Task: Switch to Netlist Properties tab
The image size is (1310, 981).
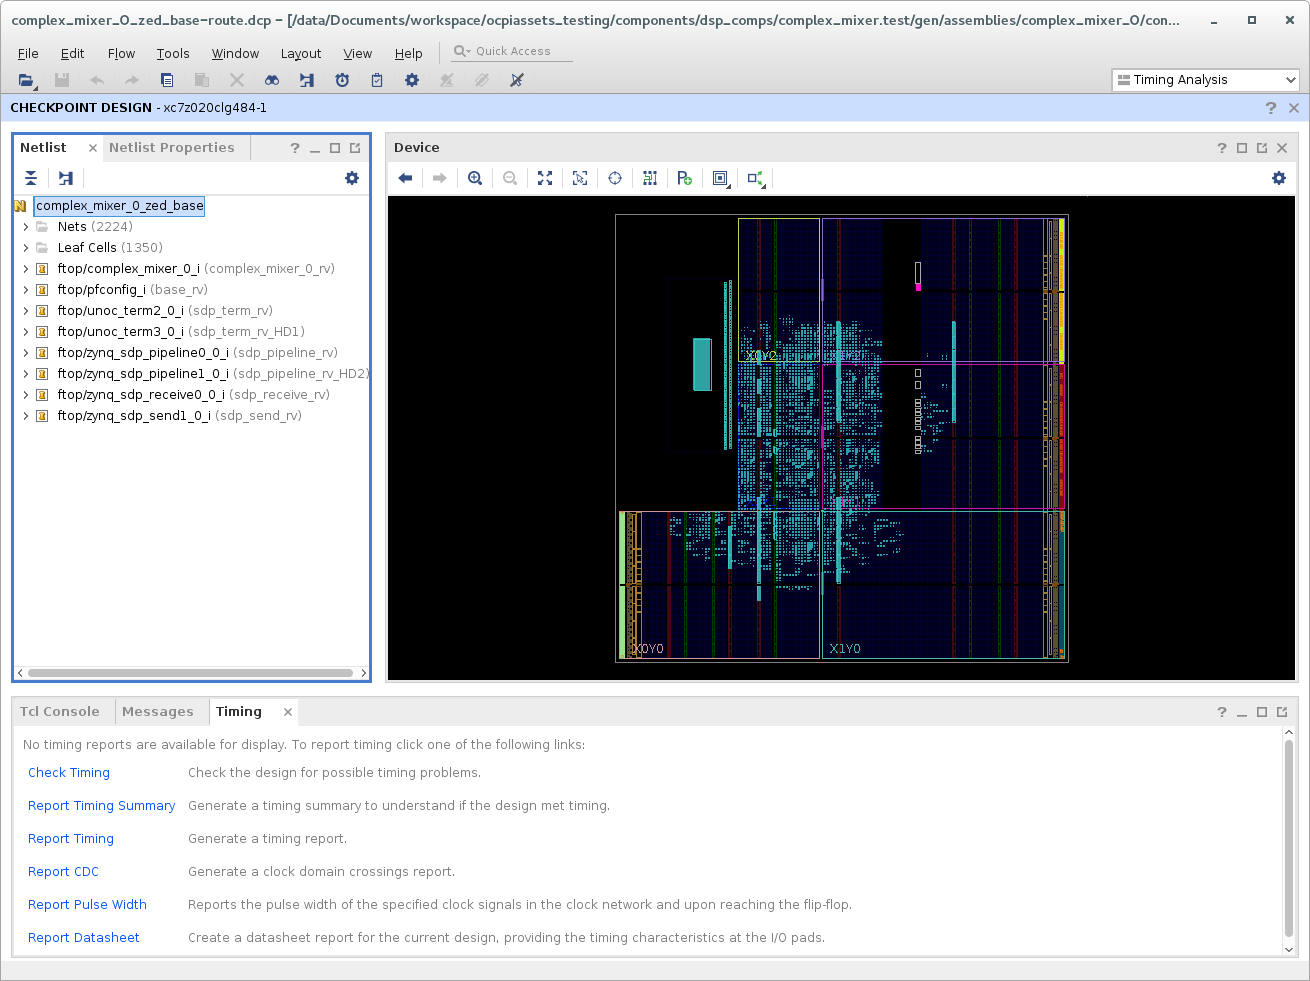Action: pos(172,148)
